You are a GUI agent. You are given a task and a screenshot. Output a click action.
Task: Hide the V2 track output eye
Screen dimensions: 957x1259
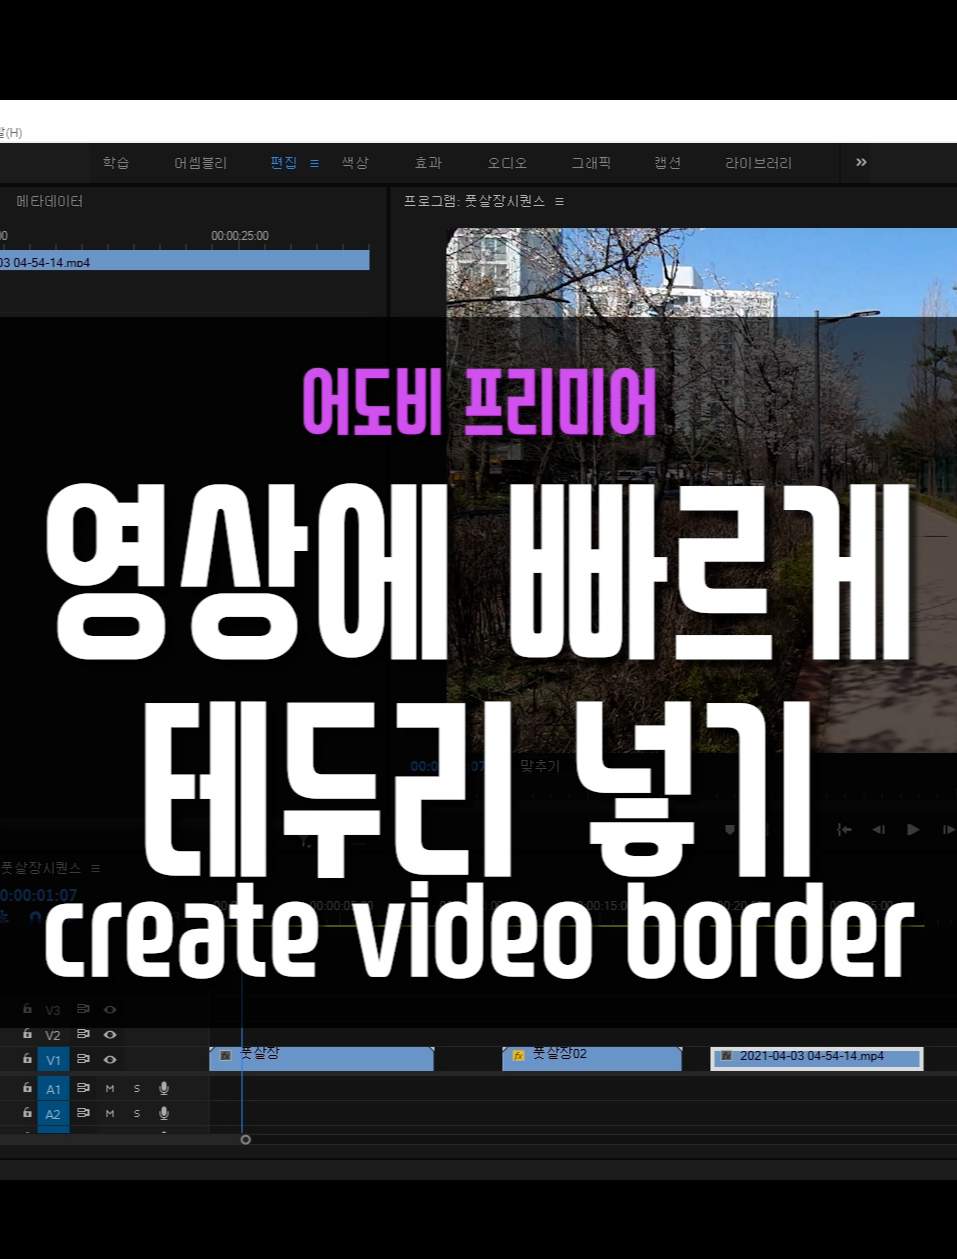[110, 1034]
